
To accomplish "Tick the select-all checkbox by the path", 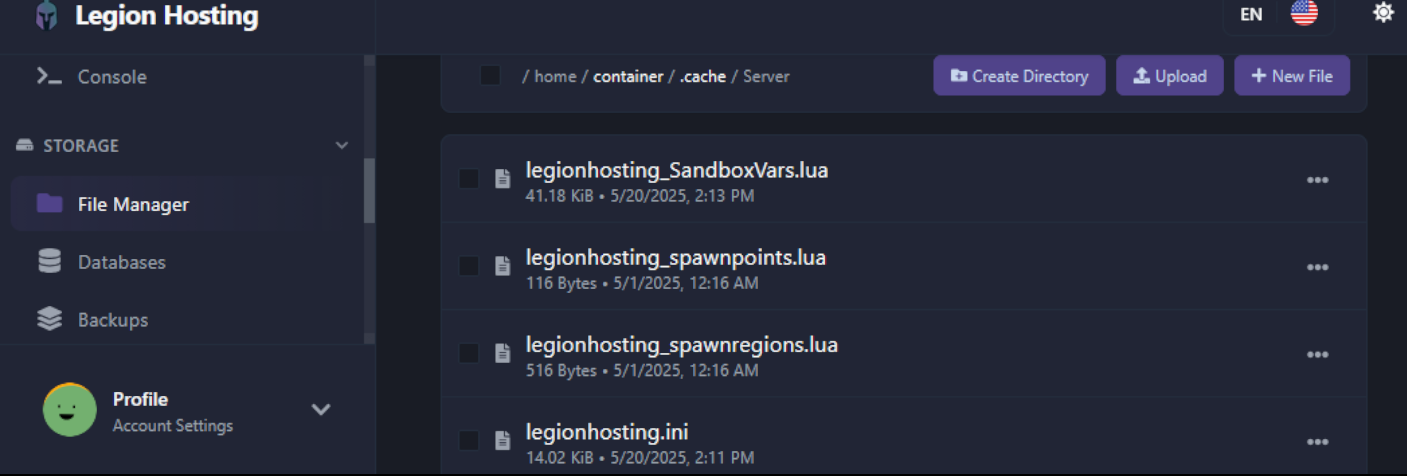I will point(490,75).
